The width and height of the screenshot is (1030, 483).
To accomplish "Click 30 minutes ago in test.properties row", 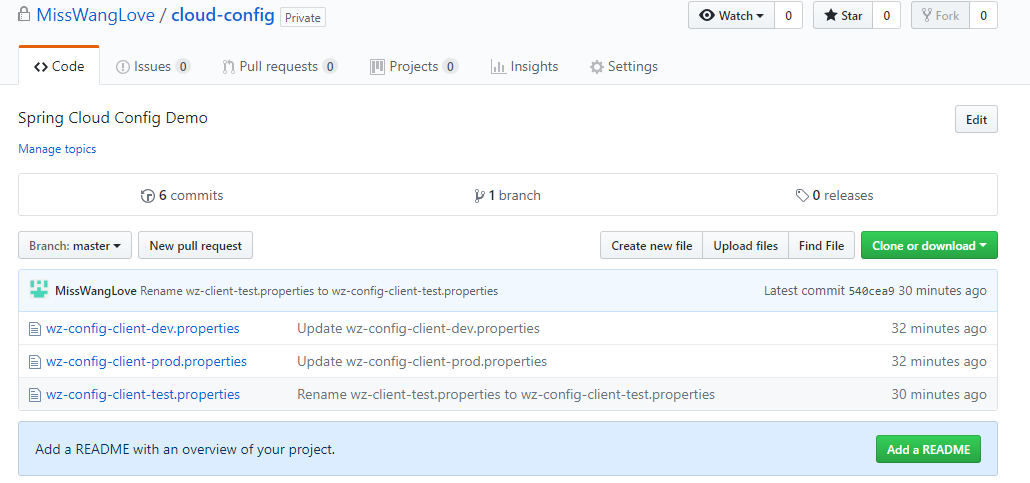I will [x=939, y=394].
